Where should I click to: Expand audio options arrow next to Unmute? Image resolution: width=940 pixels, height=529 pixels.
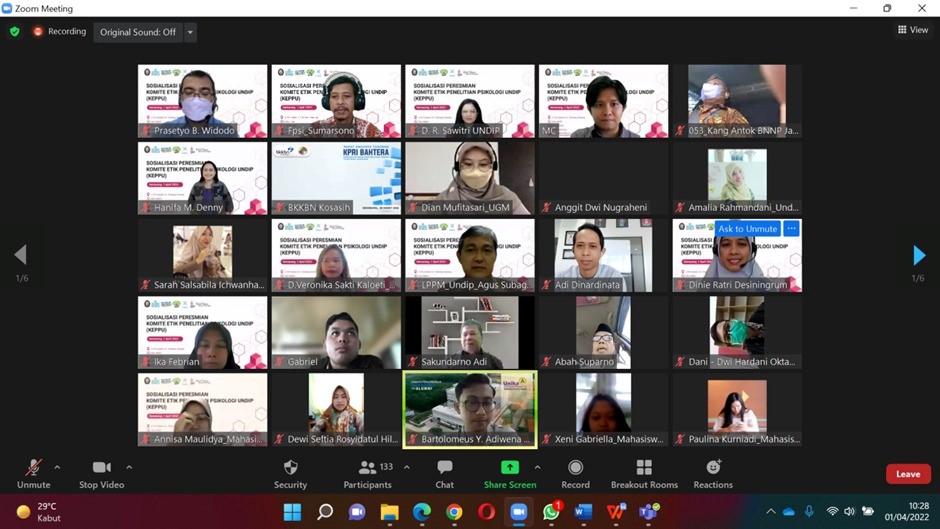point(57,467)
